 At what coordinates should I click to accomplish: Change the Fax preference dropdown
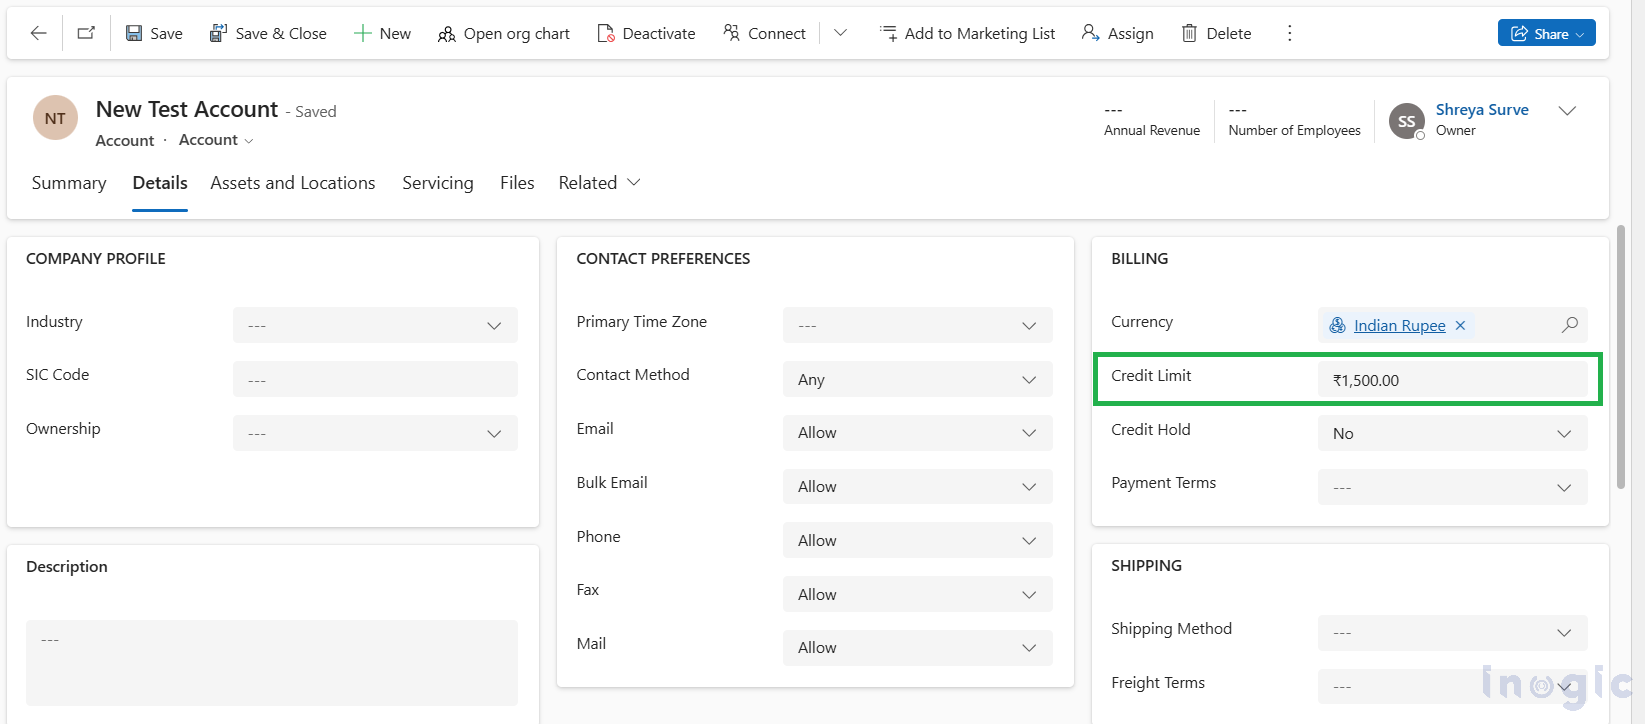click(918, 594)
